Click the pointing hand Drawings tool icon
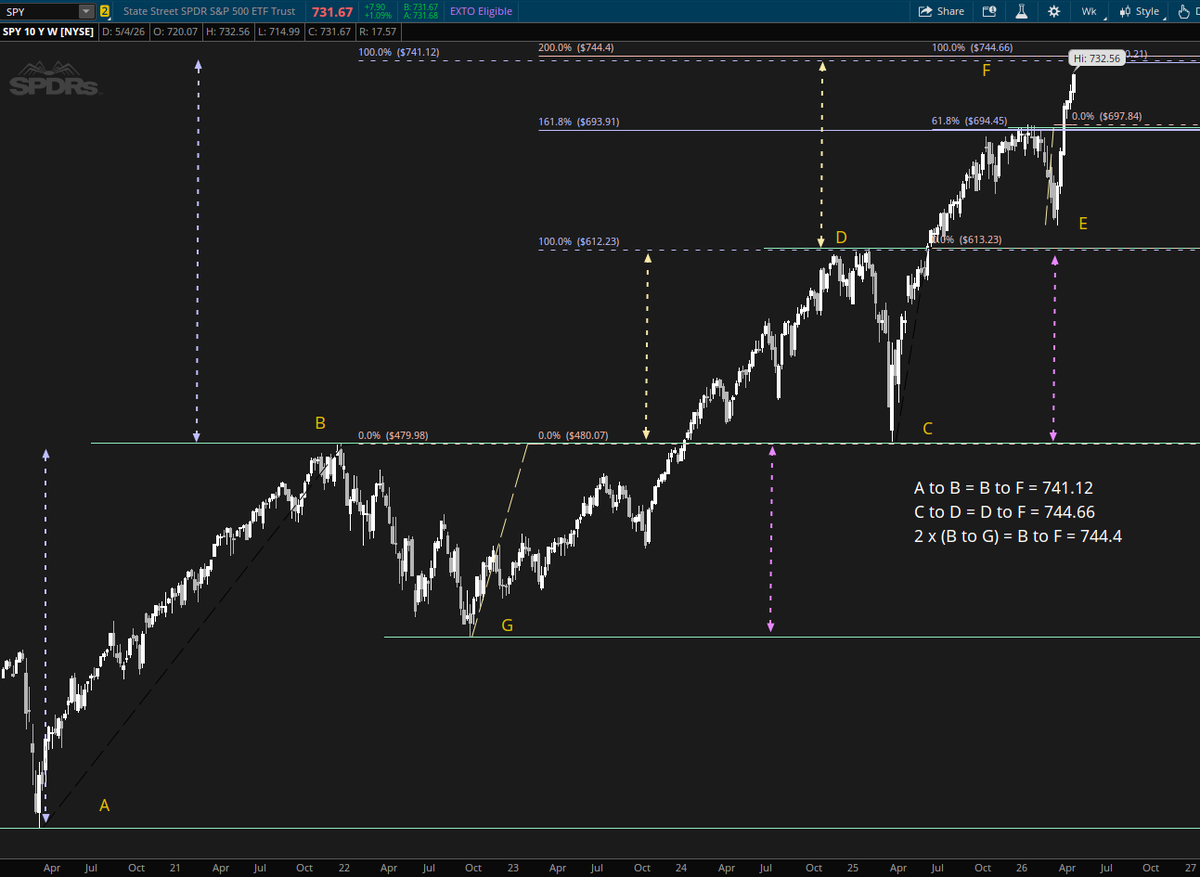The image size is (1200, 877). pos(1184,11)
